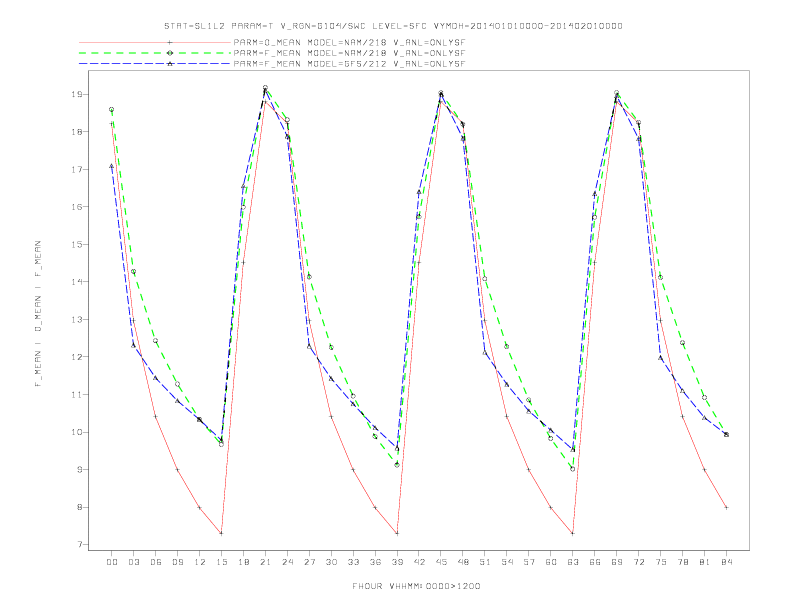Click x-axis forecast hour label 48
This screenshot has width=792, height=612.
(463, 562)
